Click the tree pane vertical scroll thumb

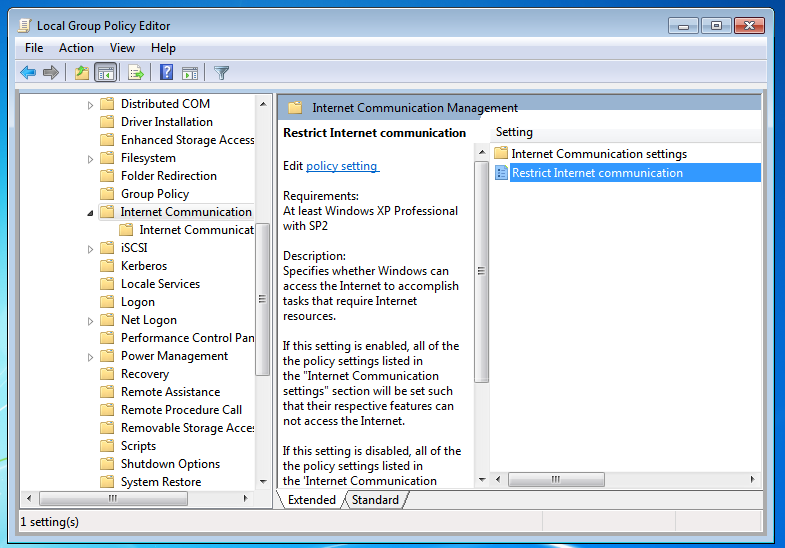[262, 299]
